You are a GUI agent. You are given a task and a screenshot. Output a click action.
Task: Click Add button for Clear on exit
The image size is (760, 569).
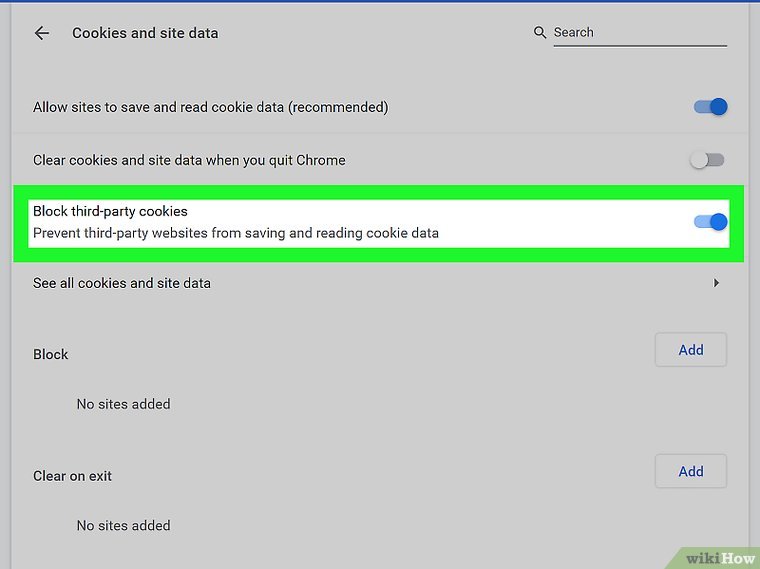coord(690,471)
